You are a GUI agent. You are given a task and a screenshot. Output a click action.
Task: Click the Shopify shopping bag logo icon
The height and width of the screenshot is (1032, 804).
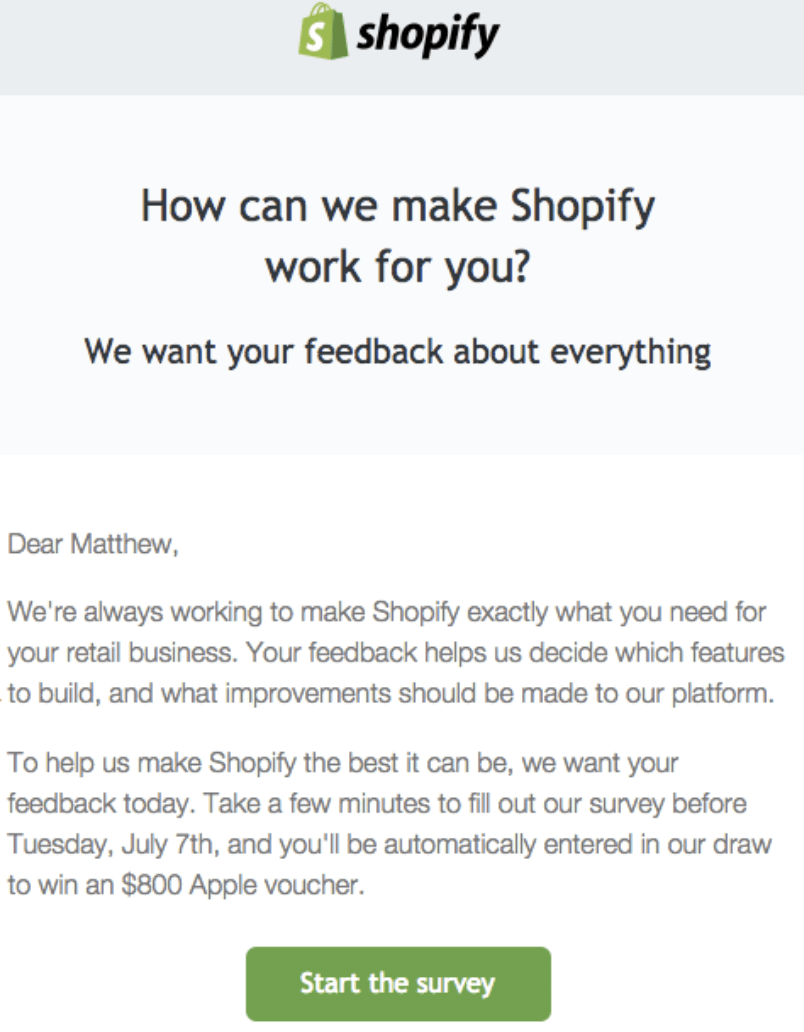click(x=322, y=33)
